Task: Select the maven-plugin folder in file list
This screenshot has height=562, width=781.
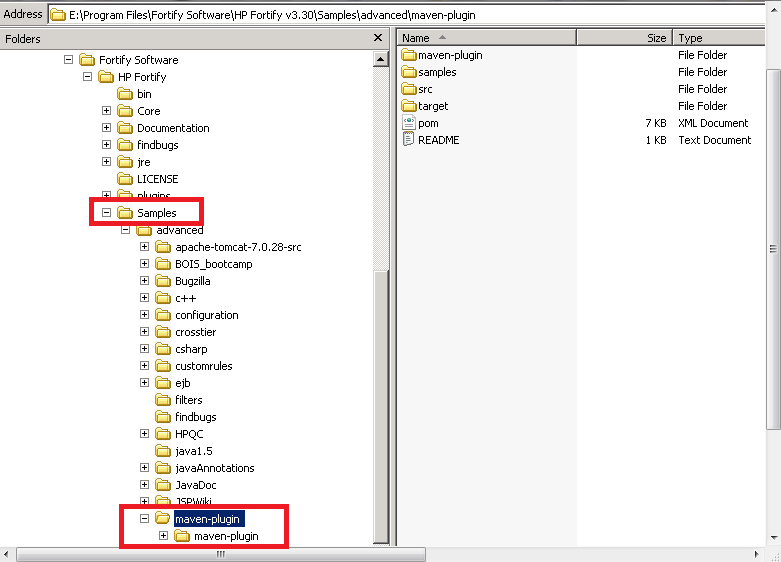Action: [x=450, y=55]
